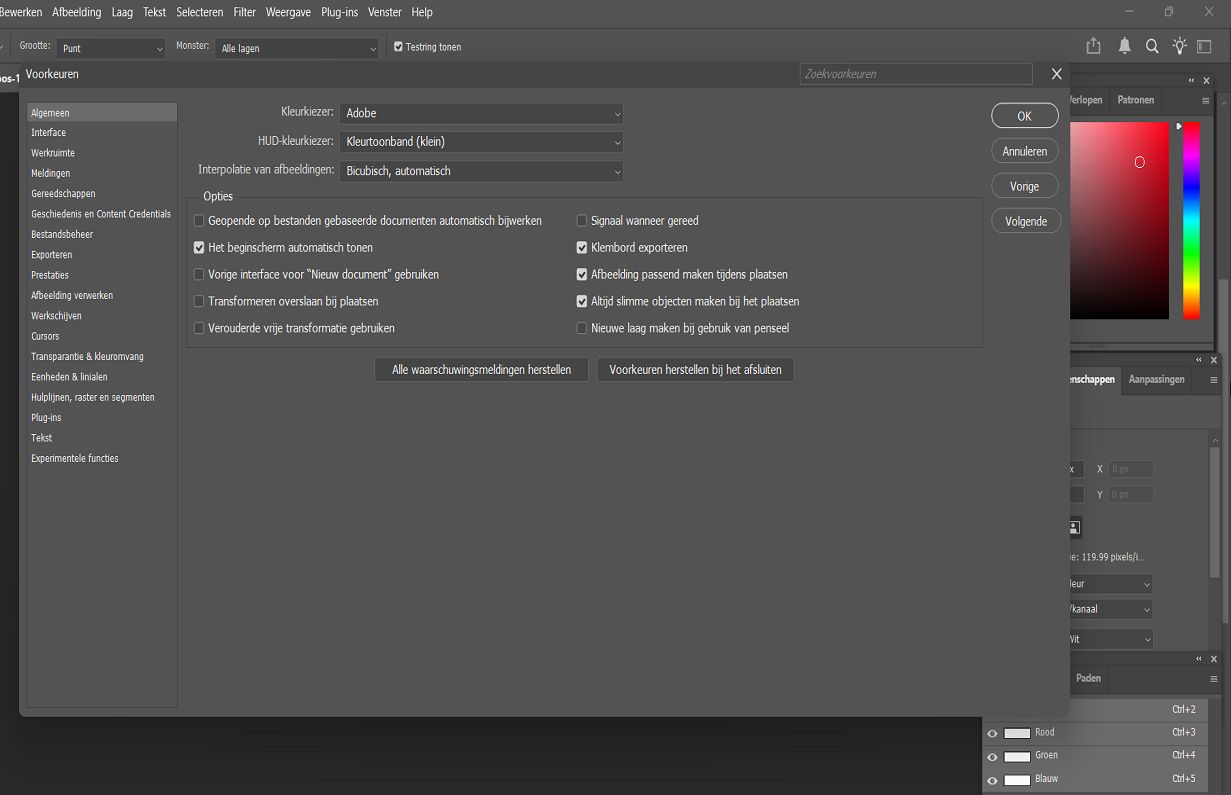Viewport: 1231px width, 795px height.
Task: Open the Laag menu
Action: [122, 12]
